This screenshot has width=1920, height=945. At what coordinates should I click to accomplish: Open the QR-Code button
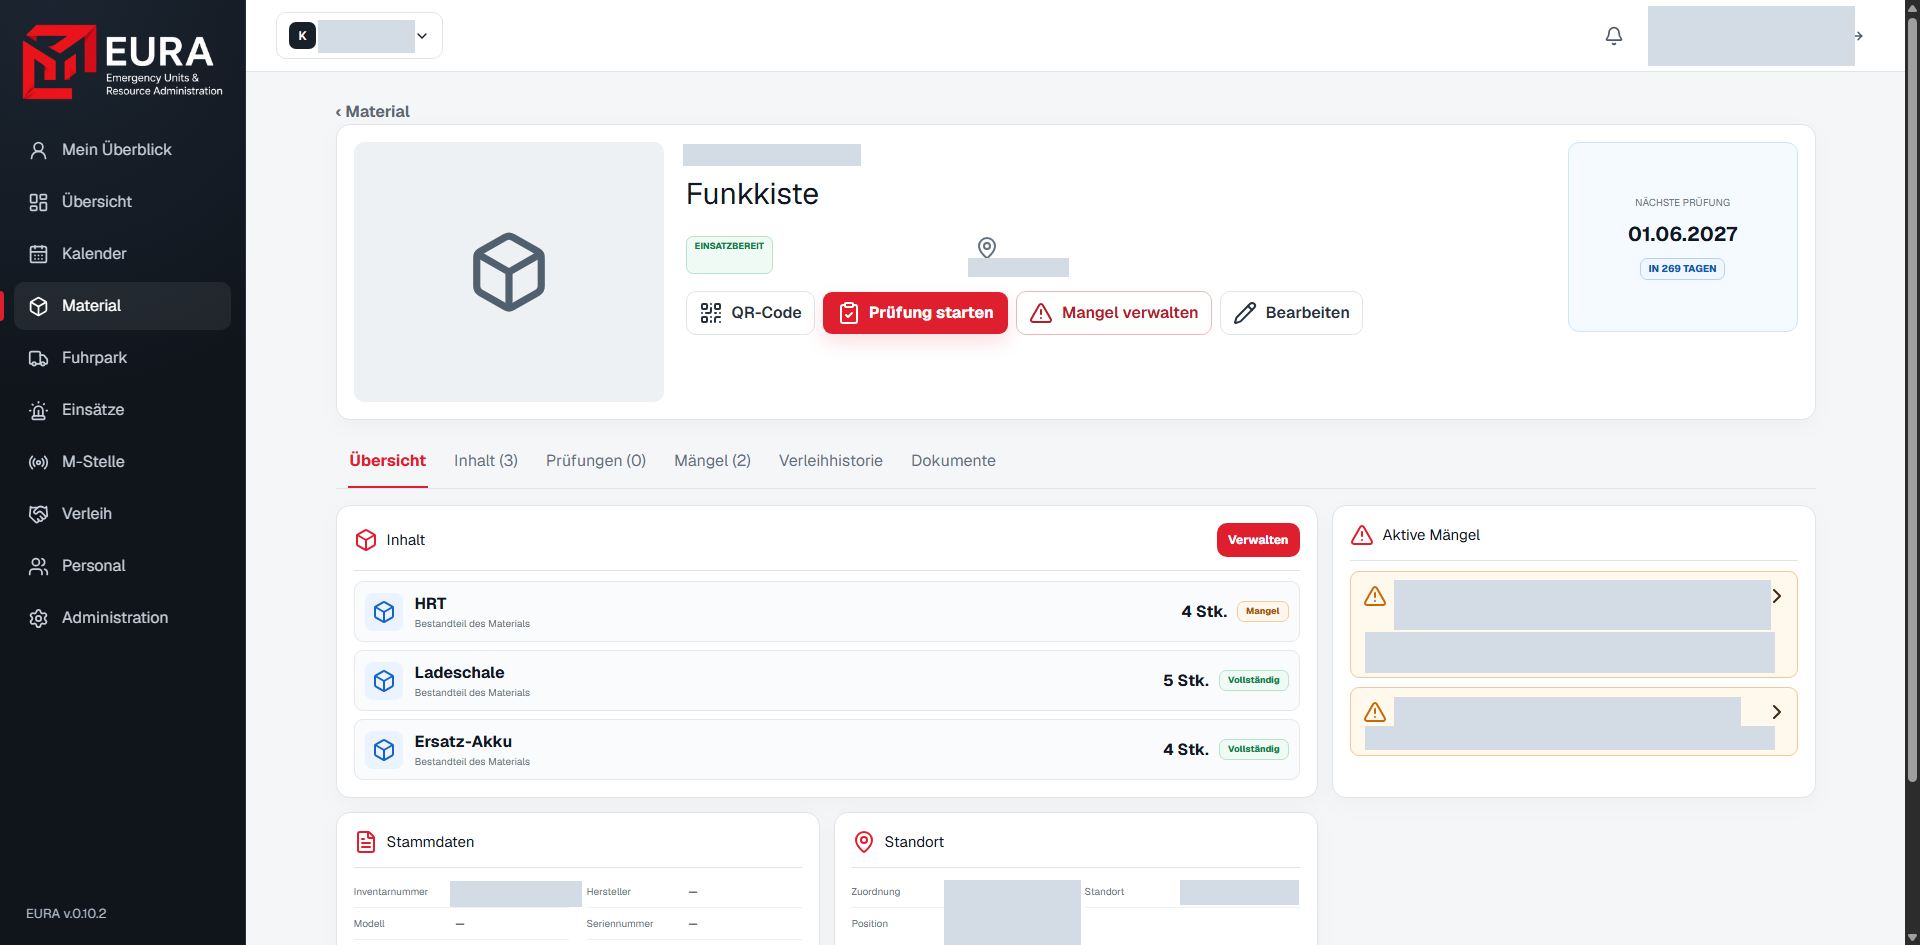(750, 313)
